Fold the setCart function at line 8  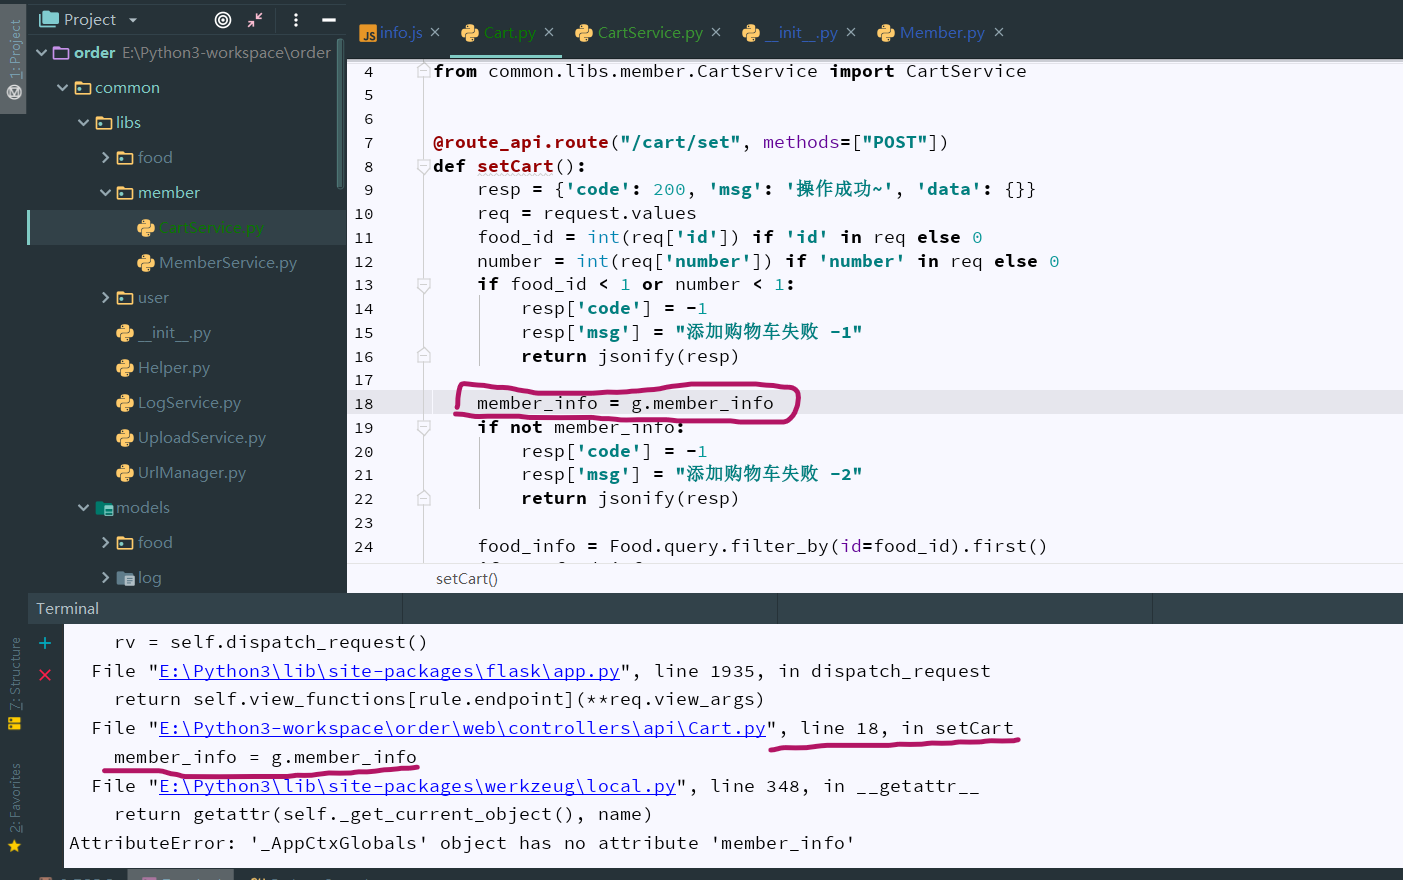click(423, 166)
